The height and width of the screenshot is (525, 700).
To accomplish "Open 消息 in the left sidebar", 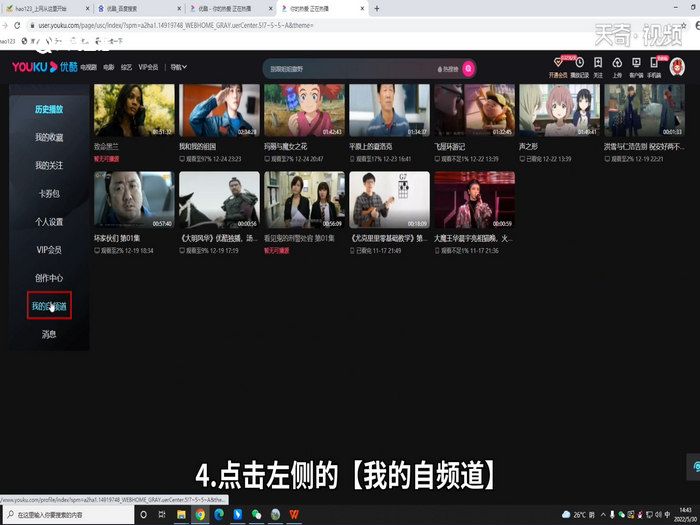I will [49, 334].
